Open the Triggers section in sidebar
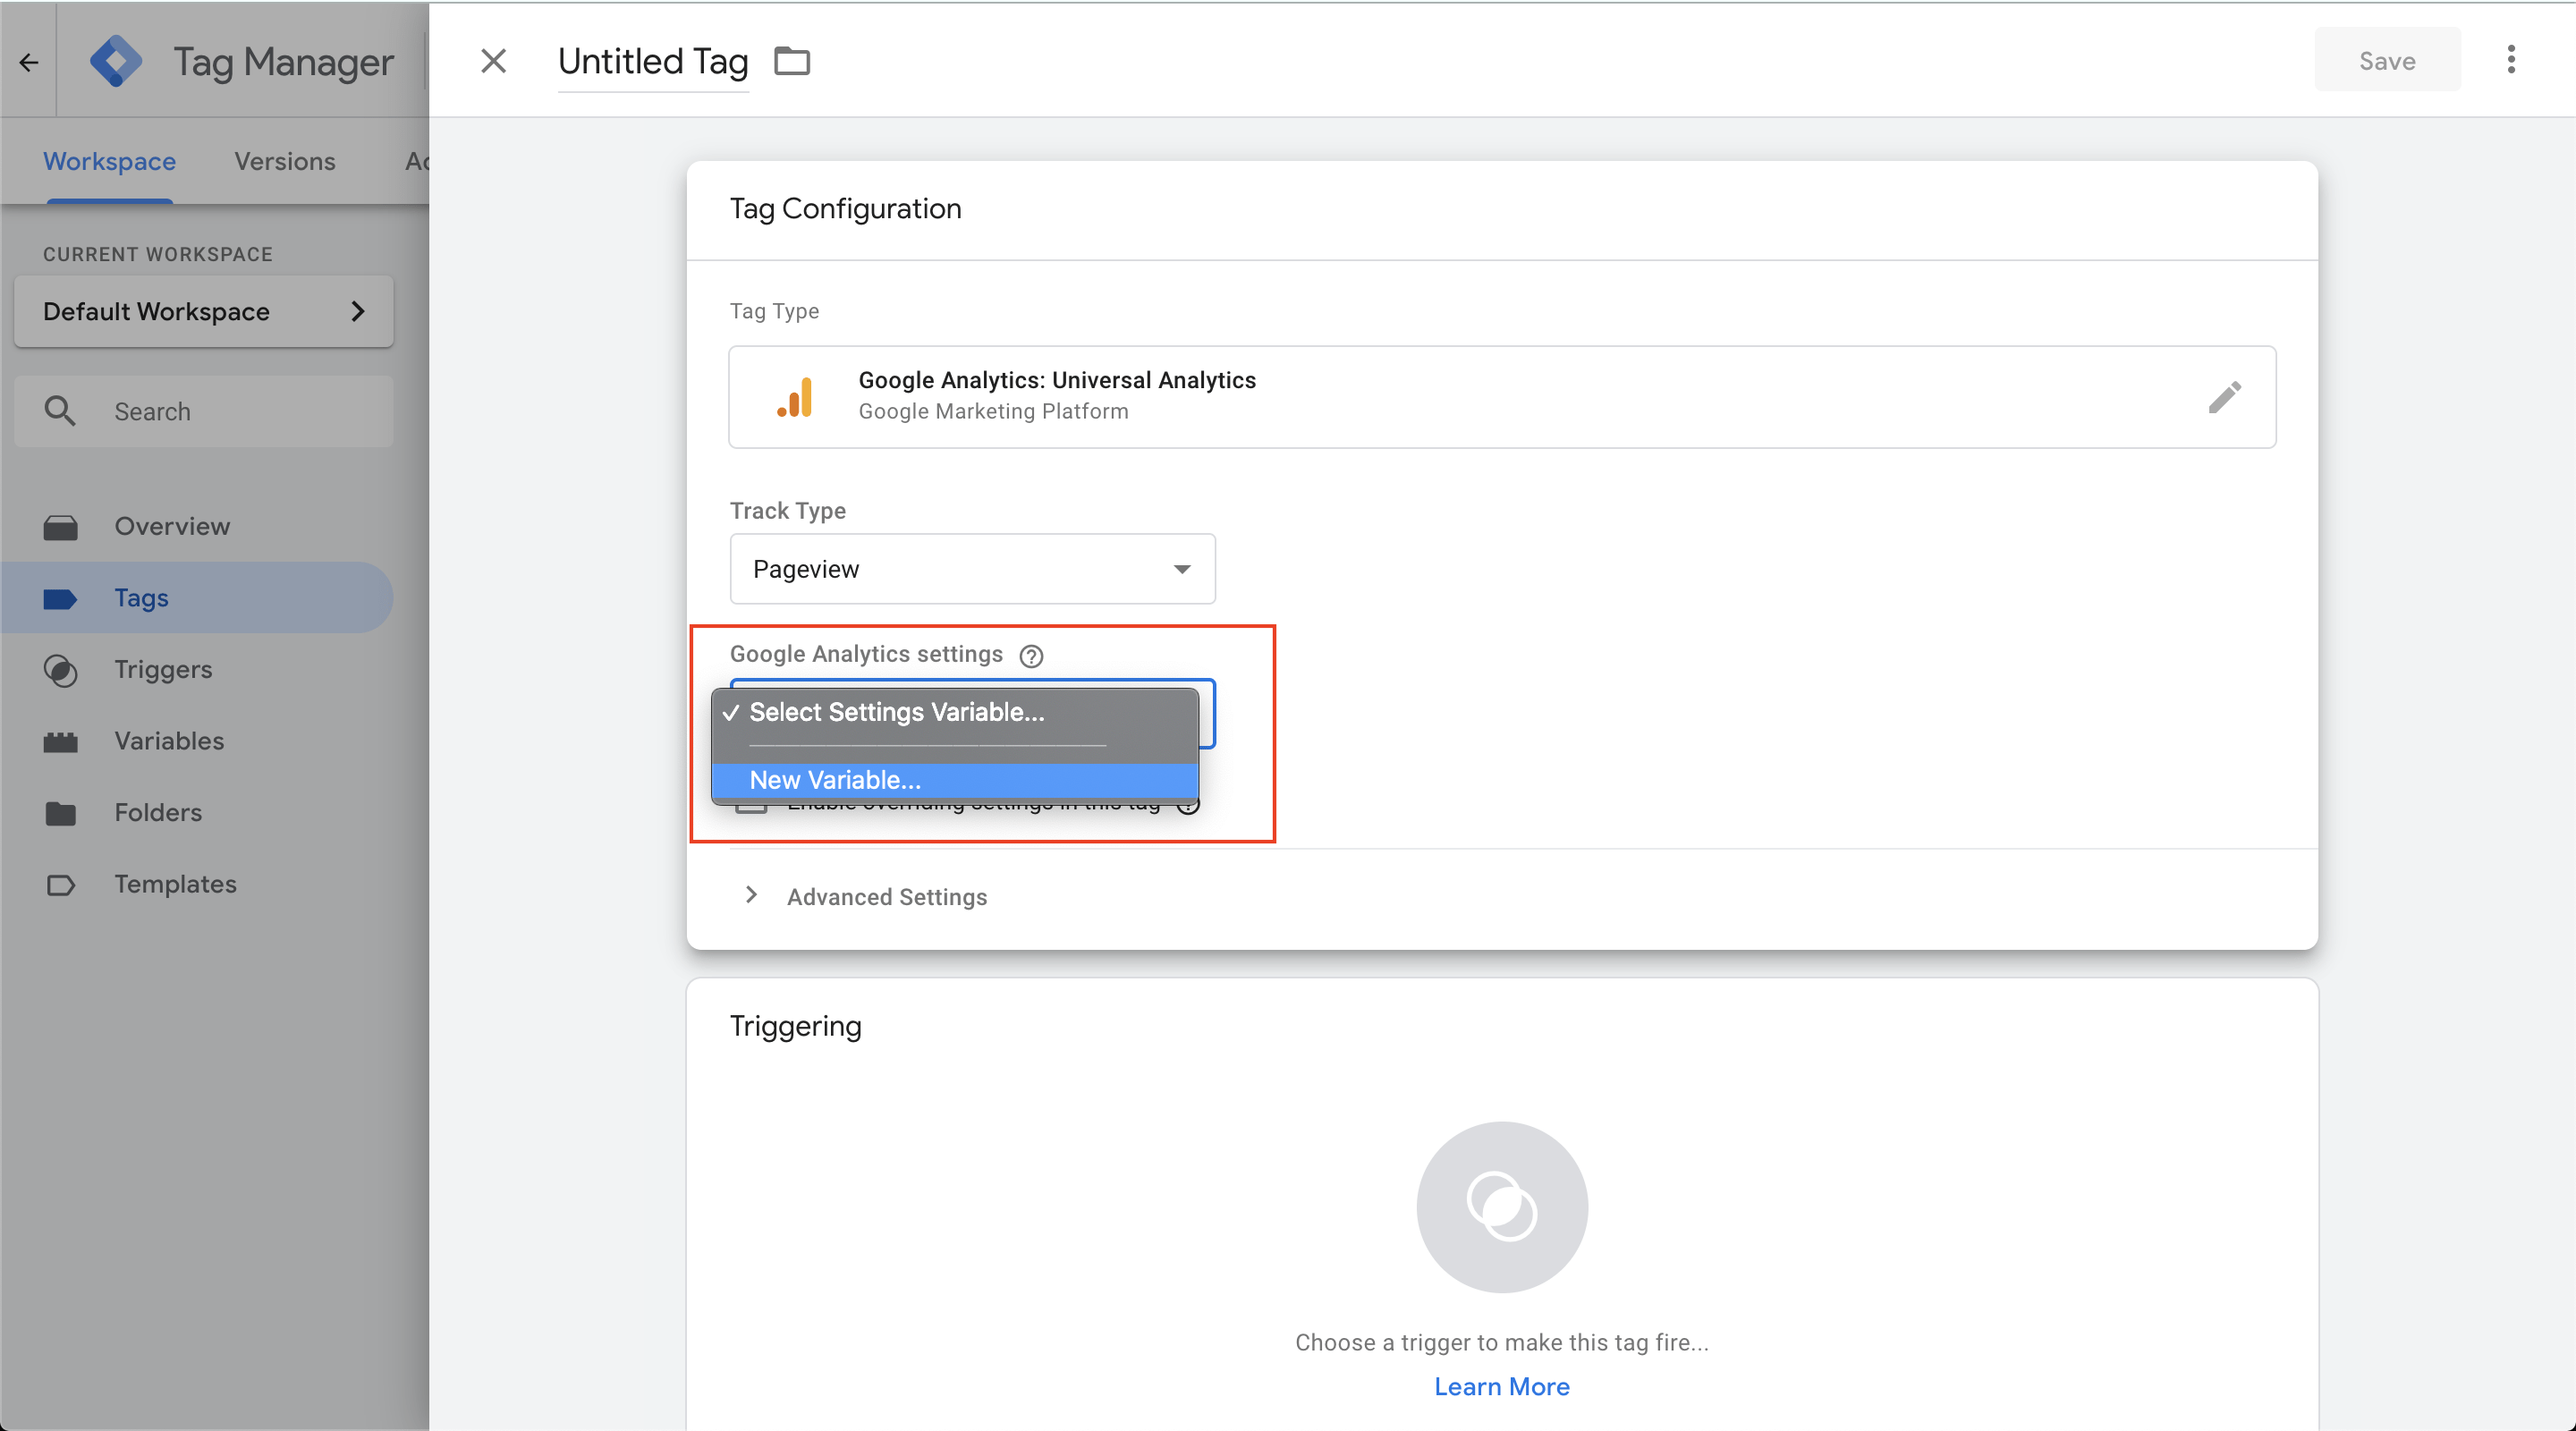This screenshot has height=1431, width=2576. pos(163,669)
